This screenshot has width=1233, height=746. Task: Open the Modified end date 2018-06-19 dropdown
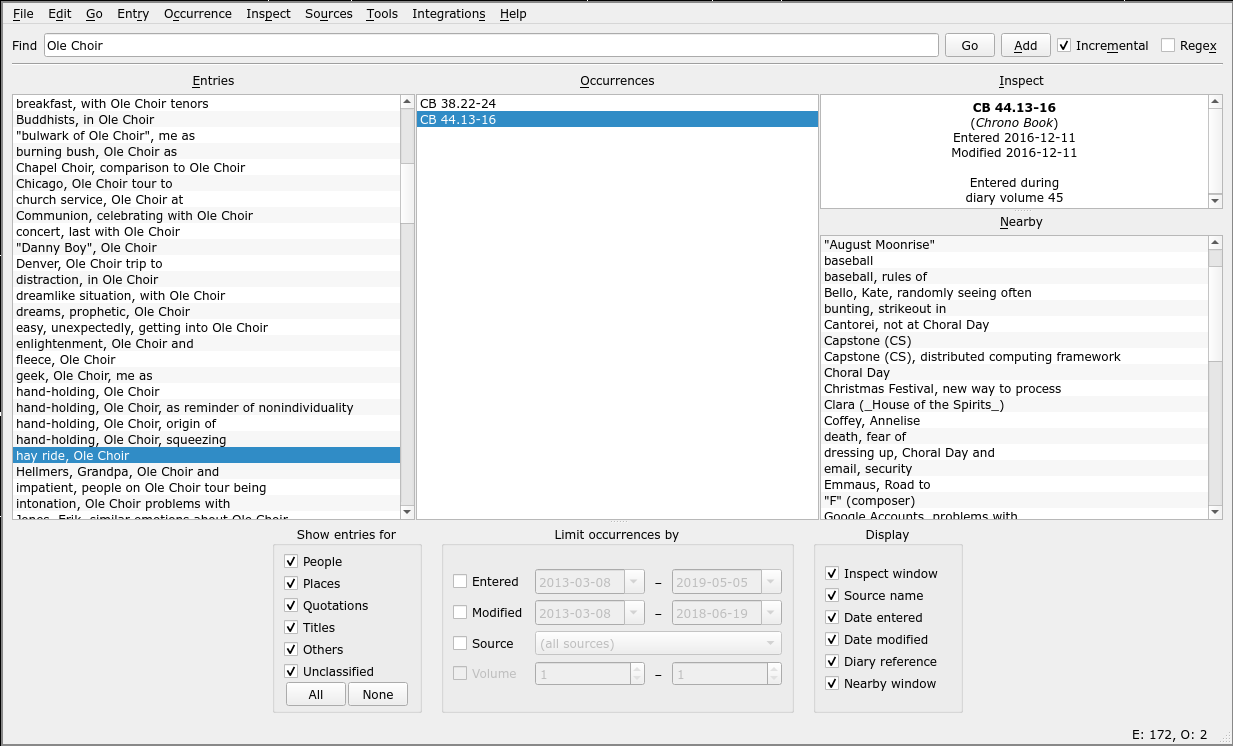771,613
